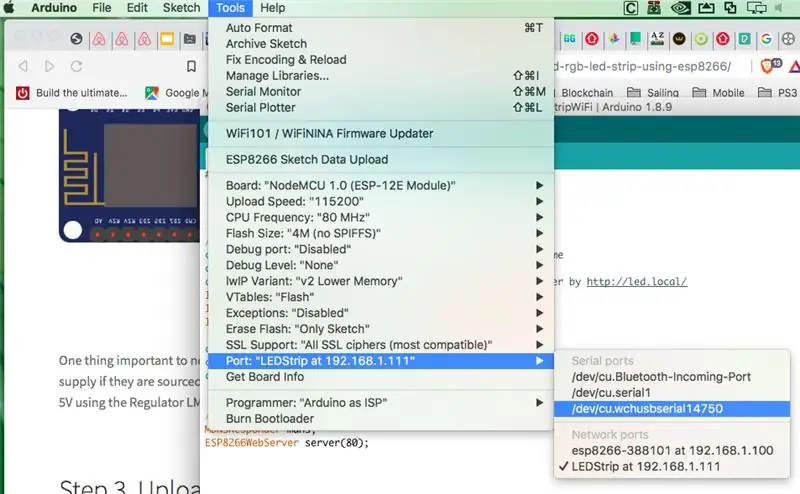Image resolution: width=800 pixels, height=494 pixels.
Task: Expand the VTables Flash submenu
Action: (381, 297)
